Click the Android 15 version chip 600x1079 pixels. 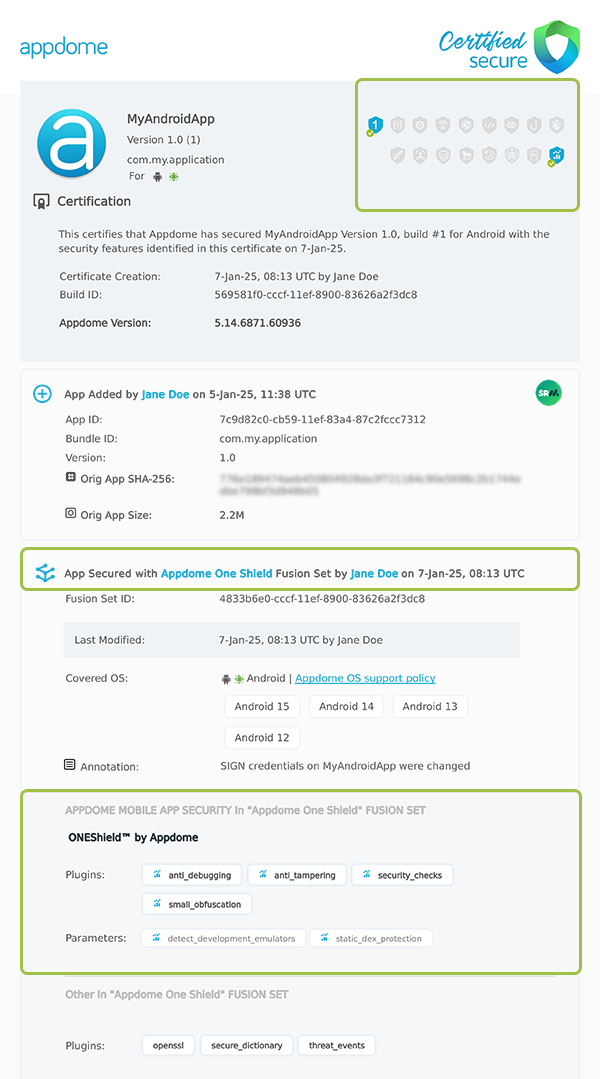(262, 706)
